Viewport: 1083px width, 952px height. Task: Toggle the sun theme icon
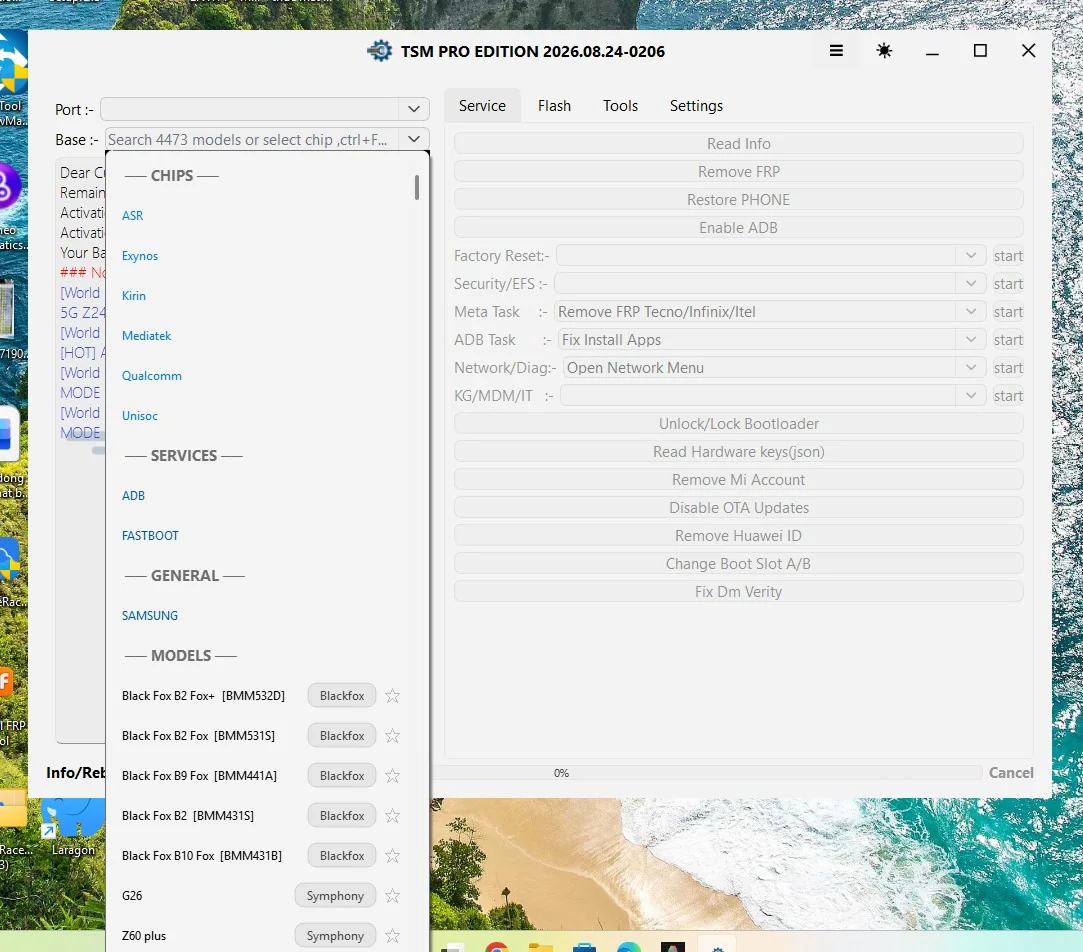point(884,50)
